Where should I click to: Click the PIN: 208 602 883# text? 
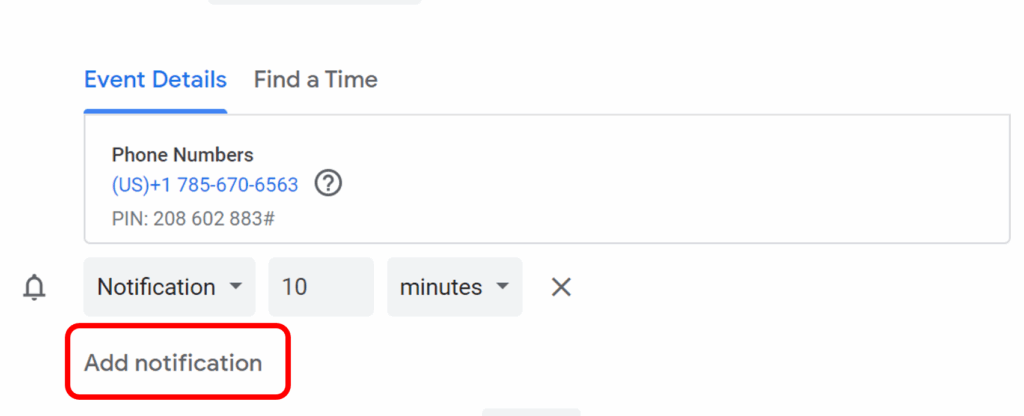tap(193, 218)
